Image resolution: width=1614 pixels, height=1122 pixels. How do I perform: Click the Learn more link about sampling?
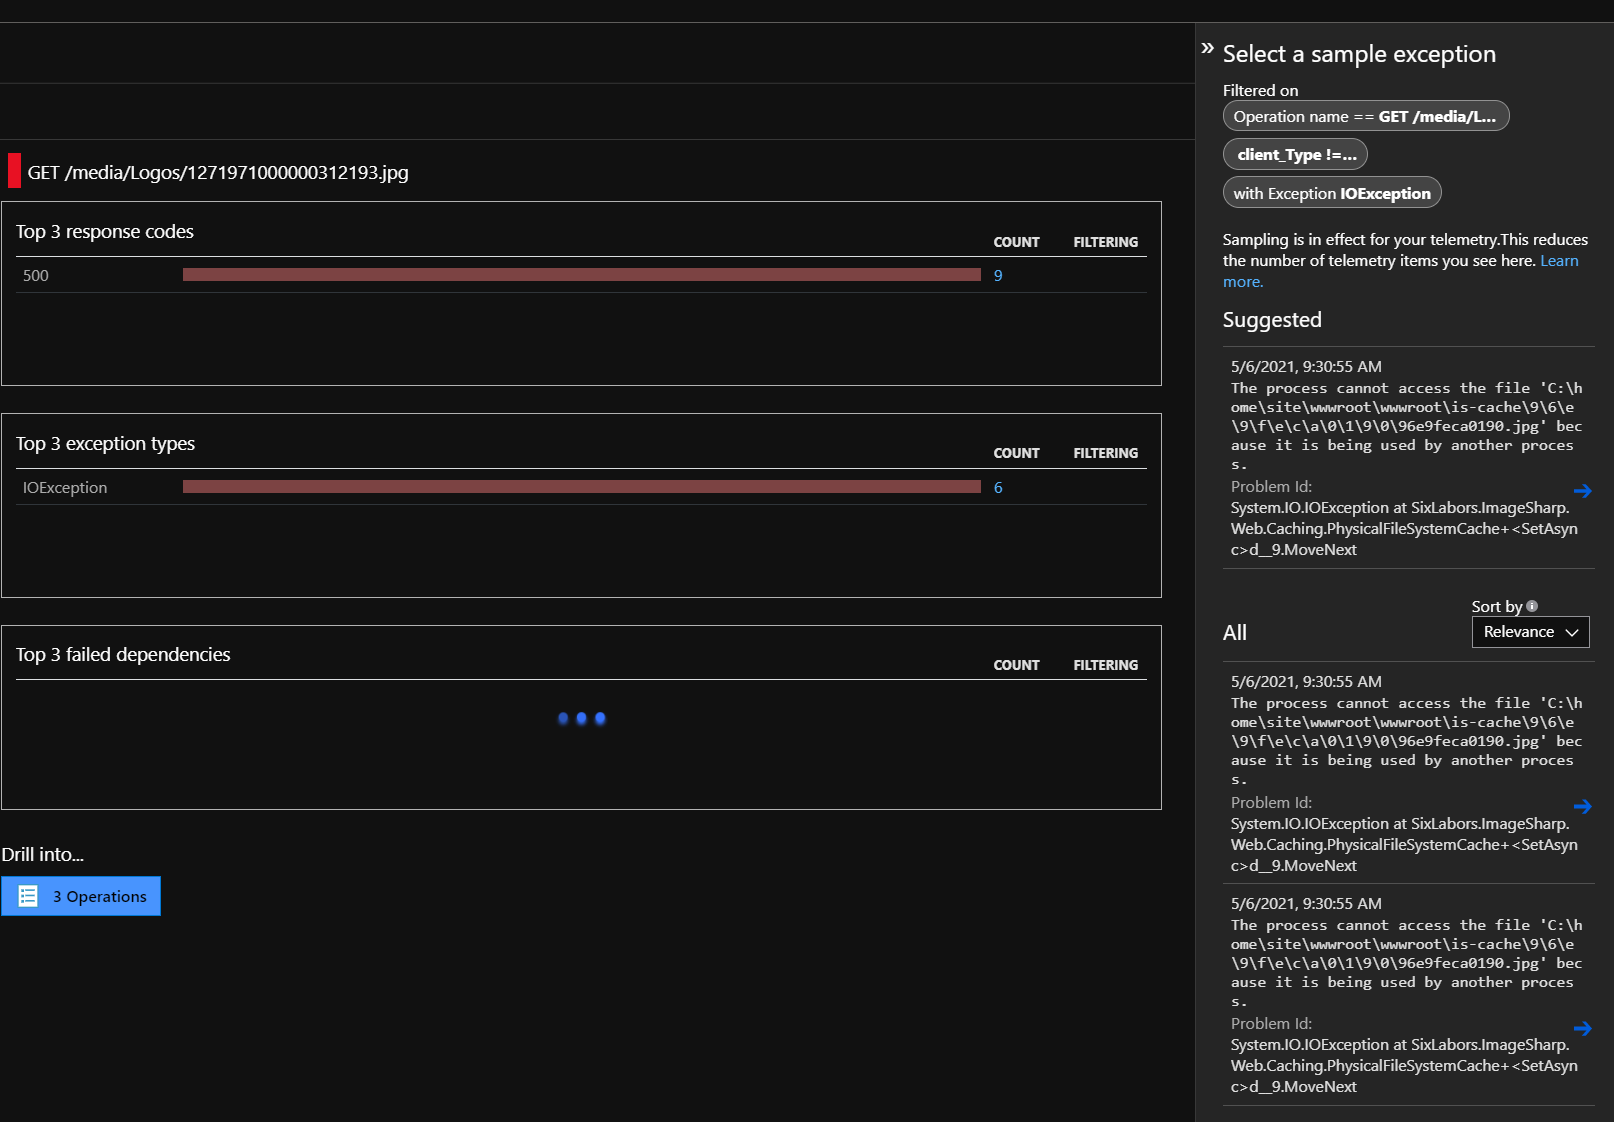pos(1560,260)
